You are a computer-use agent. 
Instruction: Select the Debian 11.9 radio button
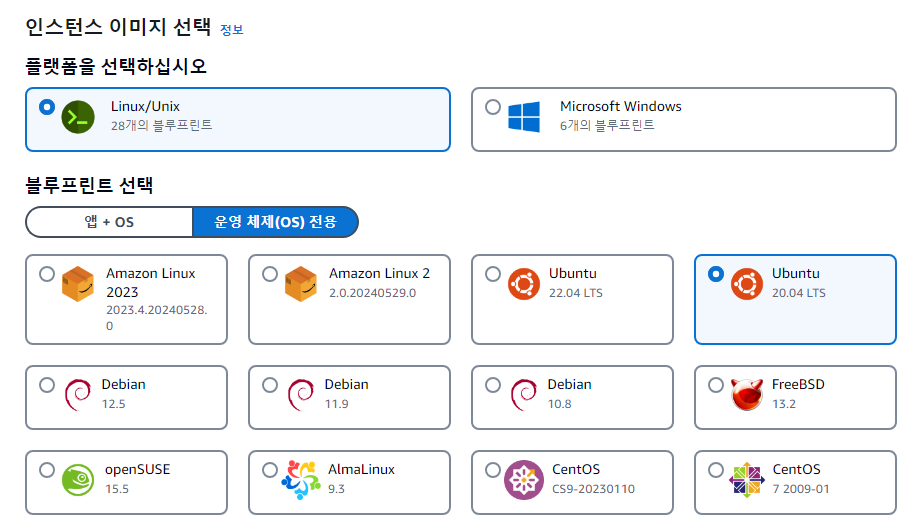pyautogui.click(x=270, y=385)
